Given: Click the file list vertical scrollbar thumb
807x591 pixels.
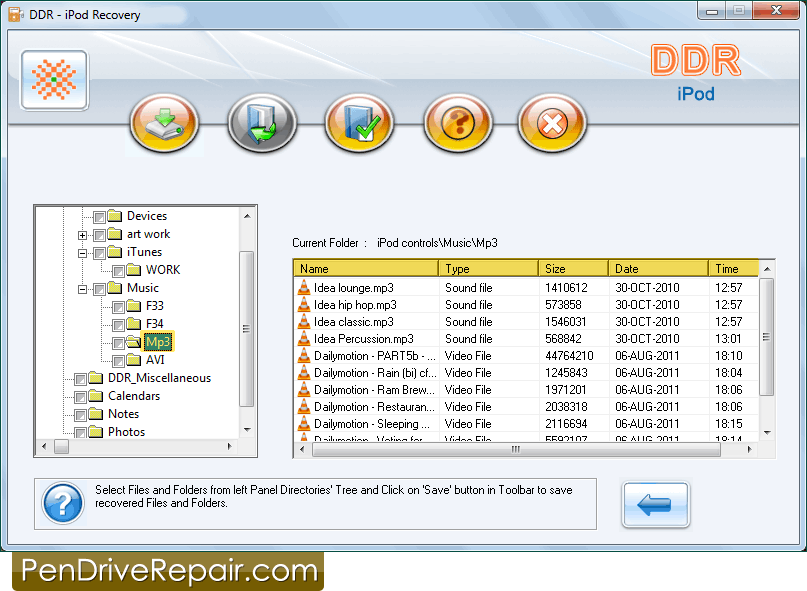Looking at the screenshot, I should coord(767,337).
